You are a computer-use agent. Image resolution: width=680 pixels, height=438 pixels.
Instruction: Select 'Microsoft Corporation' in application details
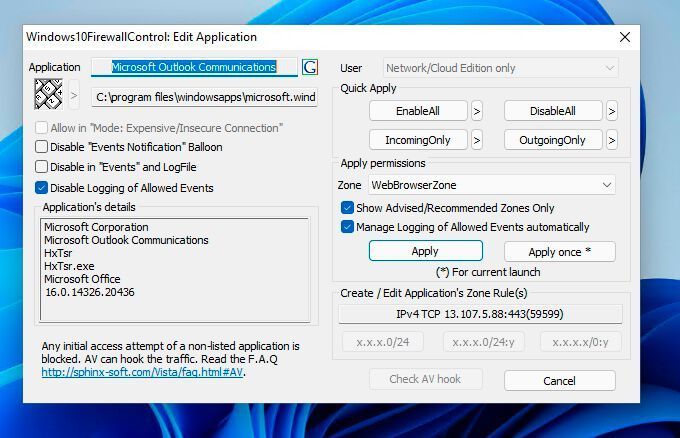[96, 227]
